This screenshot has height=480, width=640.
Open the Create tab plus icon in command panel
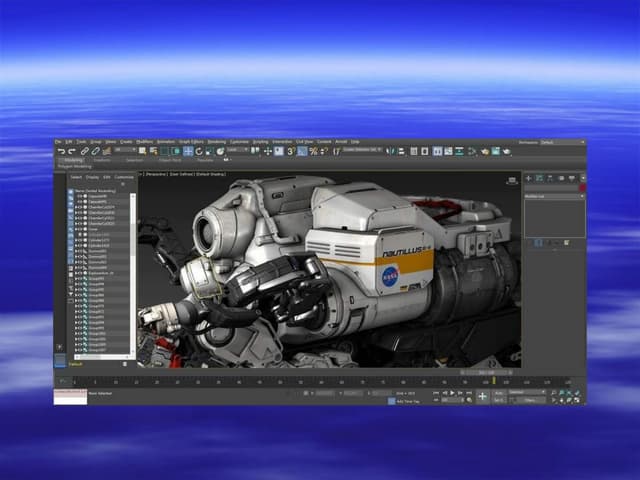(x=529, y=178)
